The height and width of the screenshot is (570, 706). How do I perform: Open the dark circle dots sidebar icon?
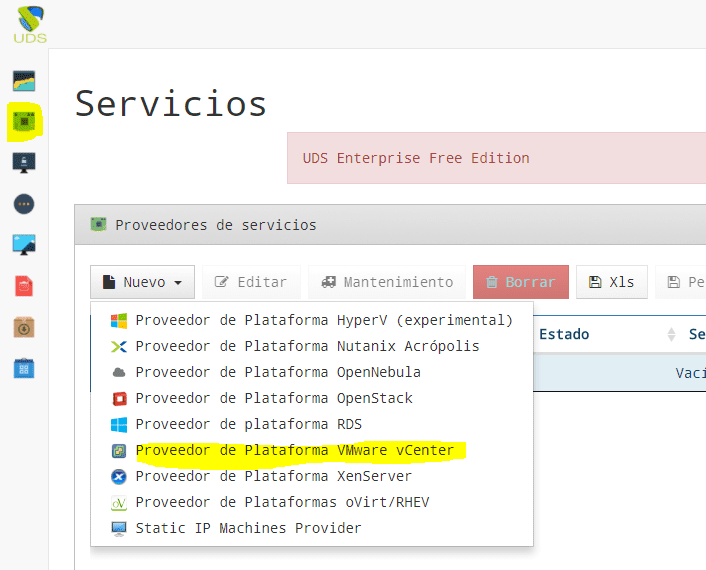click(x=24, y=204)
